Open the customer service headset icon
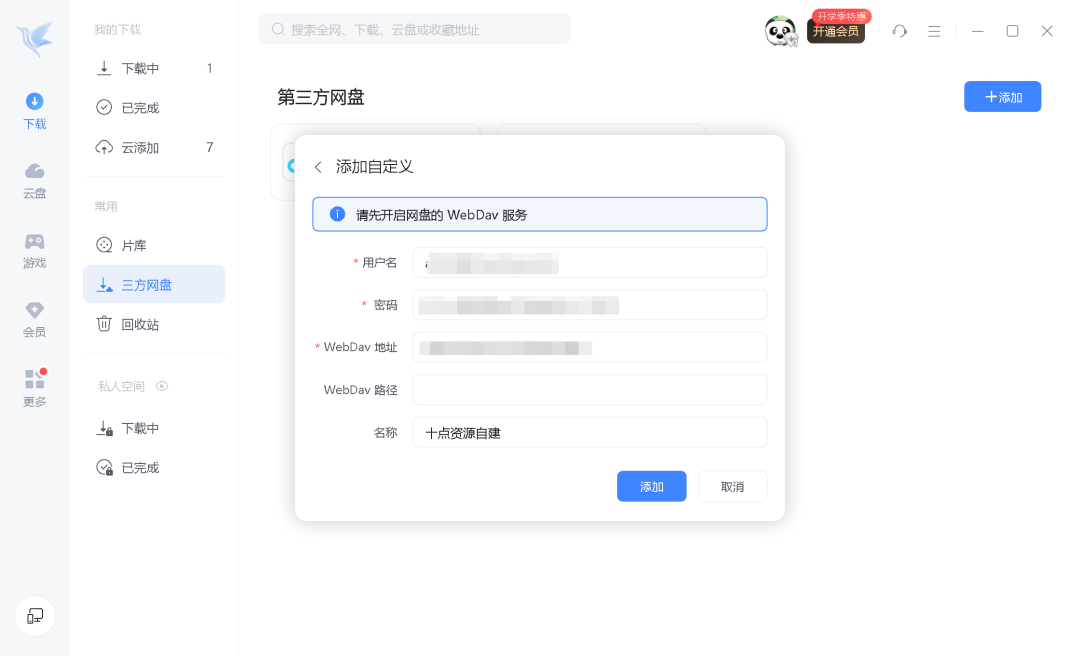 coord(899,31)
